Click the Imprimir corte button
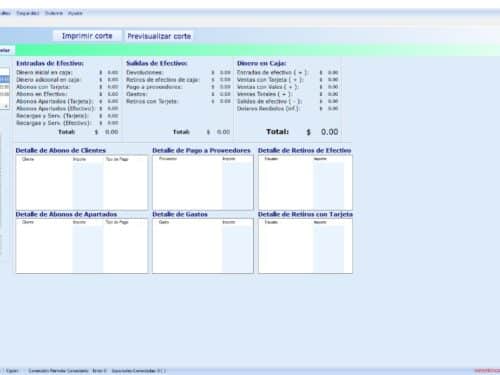Viewport: 500px width, 375px height. 87,36
